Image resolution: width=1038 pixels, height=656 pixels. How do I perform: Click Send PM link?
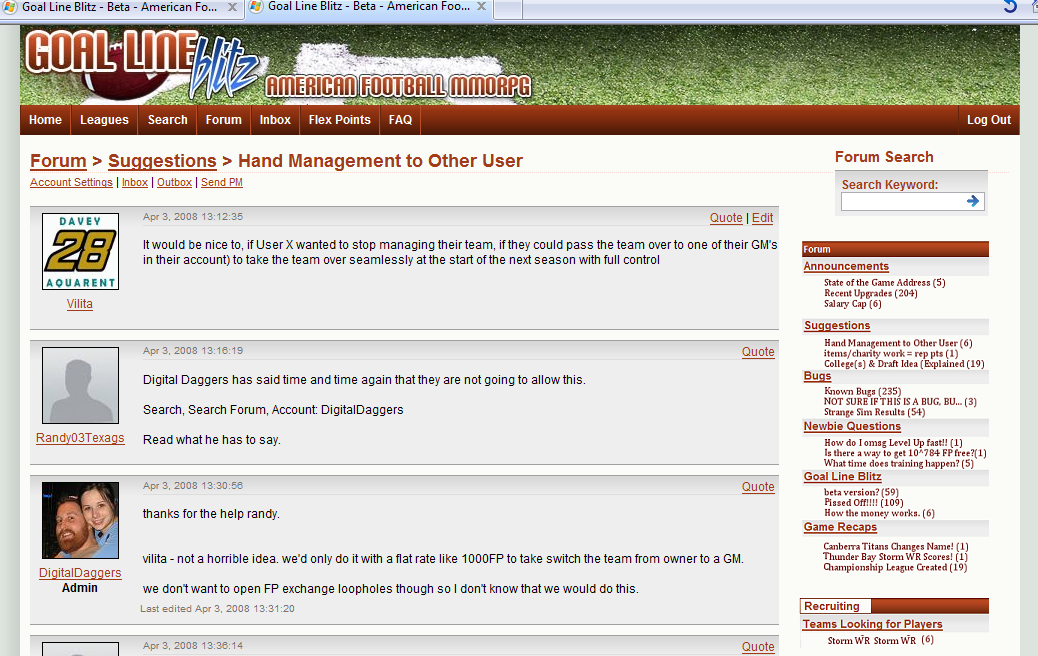coord(222,182)
